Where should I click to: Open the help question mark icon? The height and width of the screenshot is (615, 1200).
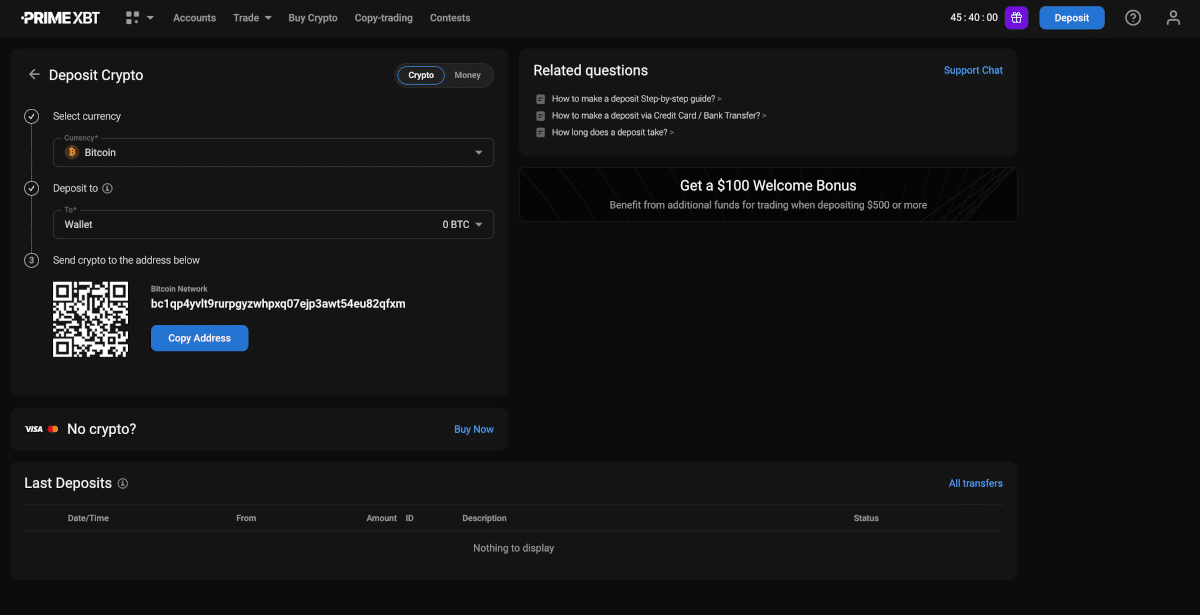1133,17
